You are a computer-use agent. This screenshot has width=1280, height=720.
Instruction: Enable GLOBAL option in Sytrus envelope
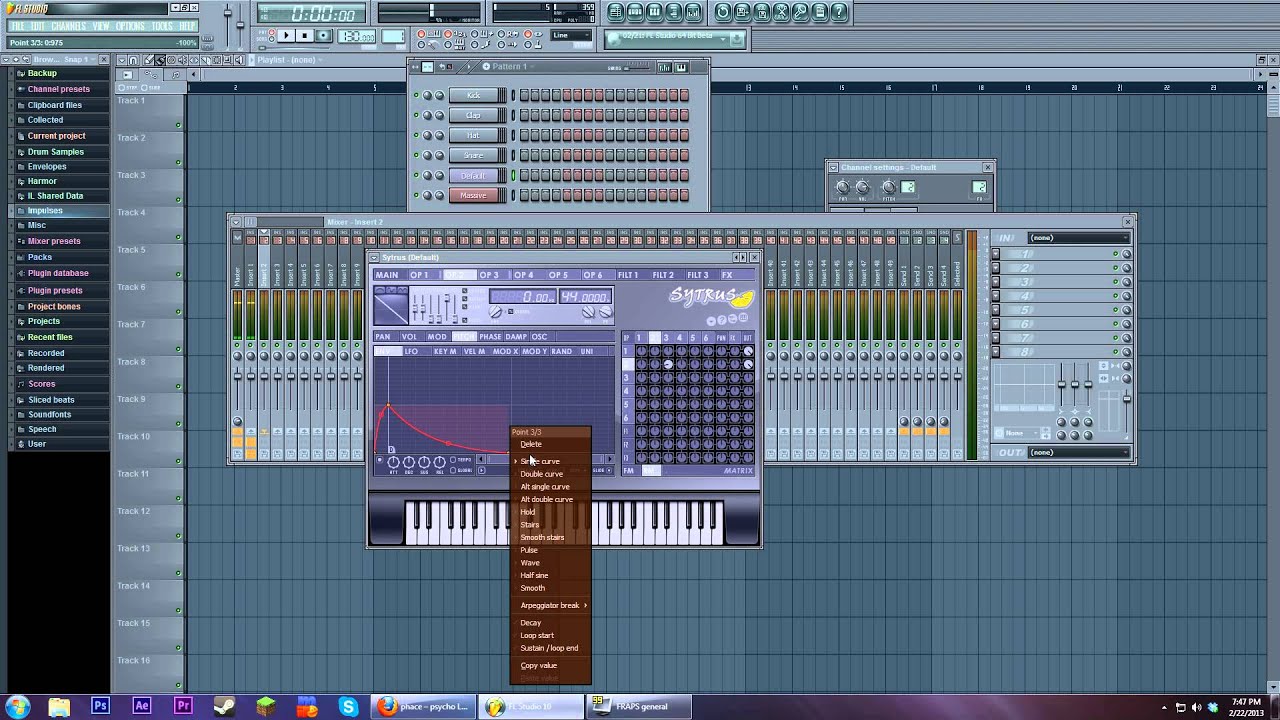coord(453,470)
